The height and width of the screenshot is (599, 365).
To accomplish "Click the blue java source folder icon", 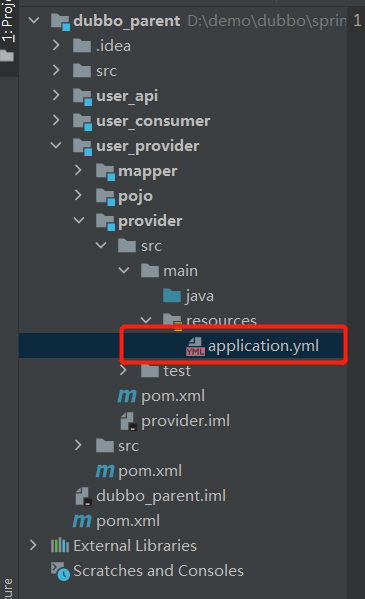I will click(172, 296).
